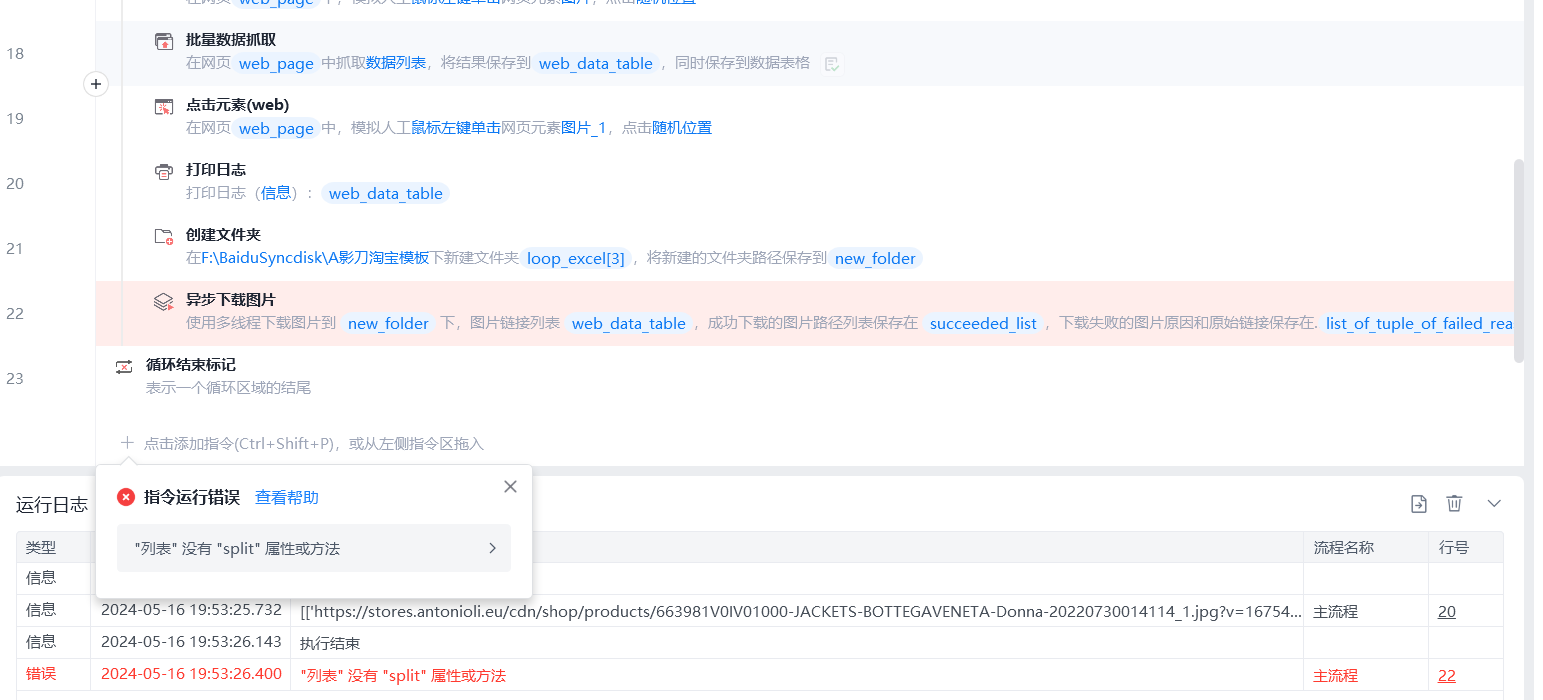This screenshot has width=1543, height=700.
Task: Open the 查看帮助 link
Action: [287, 497]
